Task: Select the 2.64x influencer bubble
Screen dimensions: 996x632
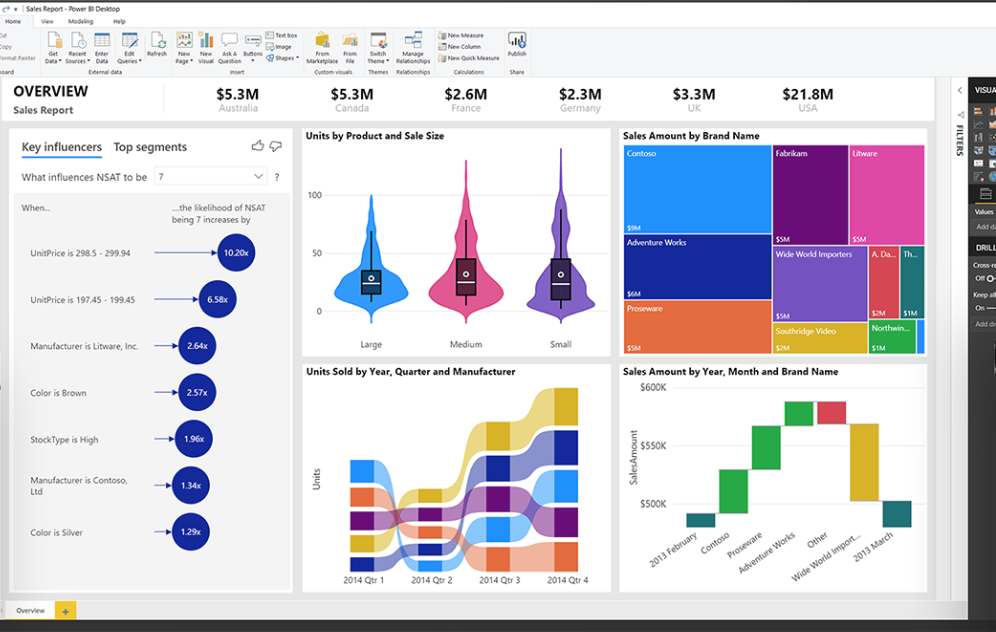Action: (197, 346)
